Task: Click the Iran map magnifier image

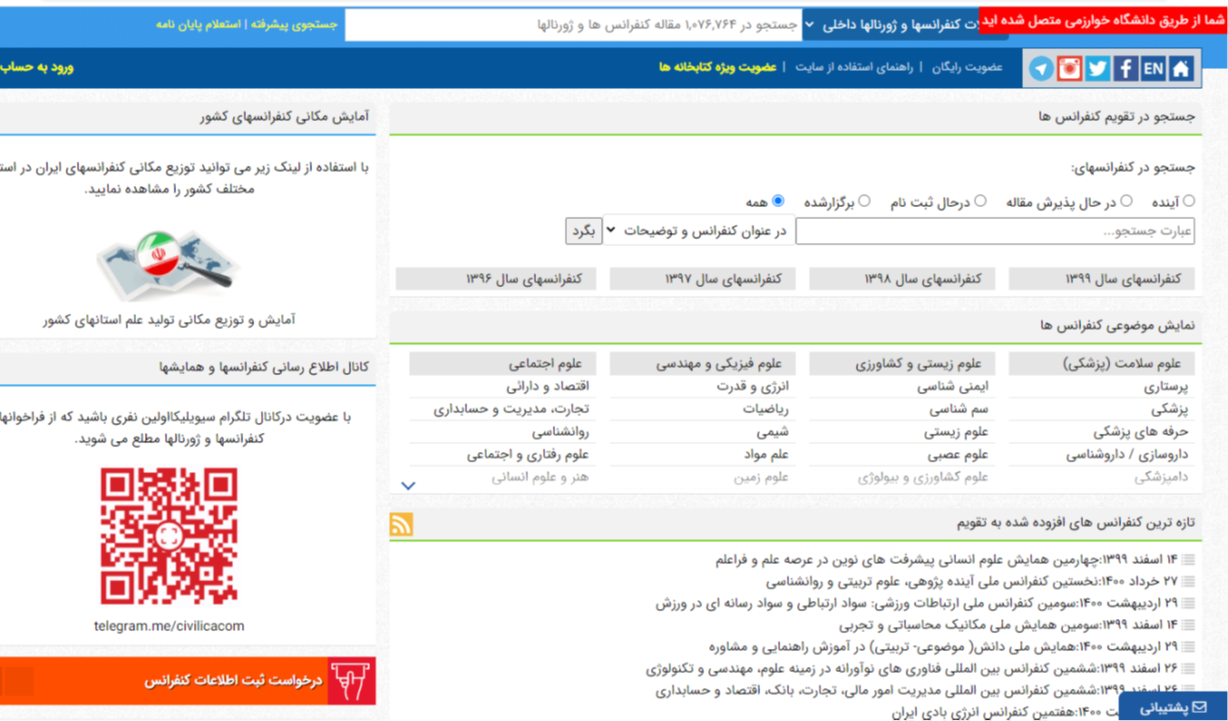Action: click(168, 265)
